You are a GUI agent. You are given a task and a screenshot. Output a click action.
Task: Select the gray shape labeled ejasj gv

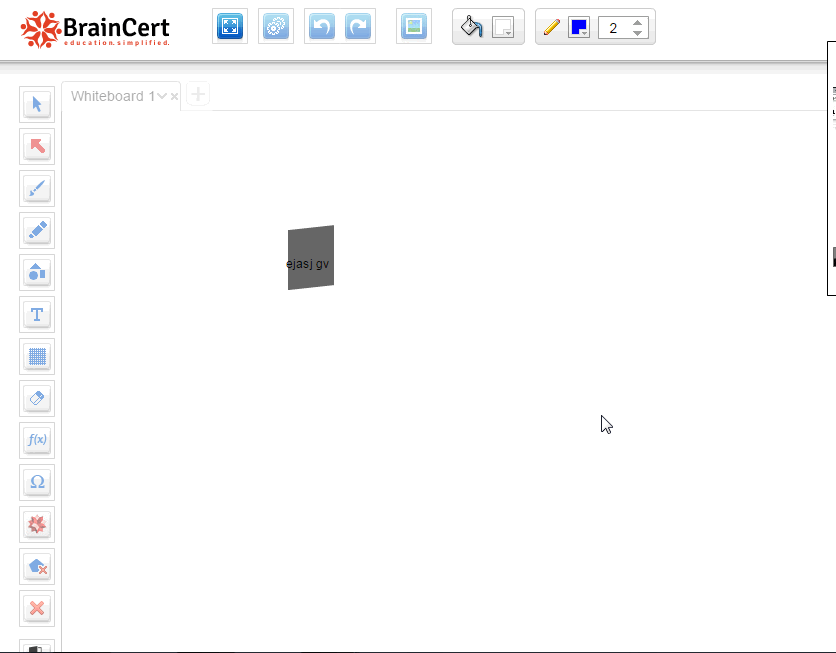click(311, 257)
